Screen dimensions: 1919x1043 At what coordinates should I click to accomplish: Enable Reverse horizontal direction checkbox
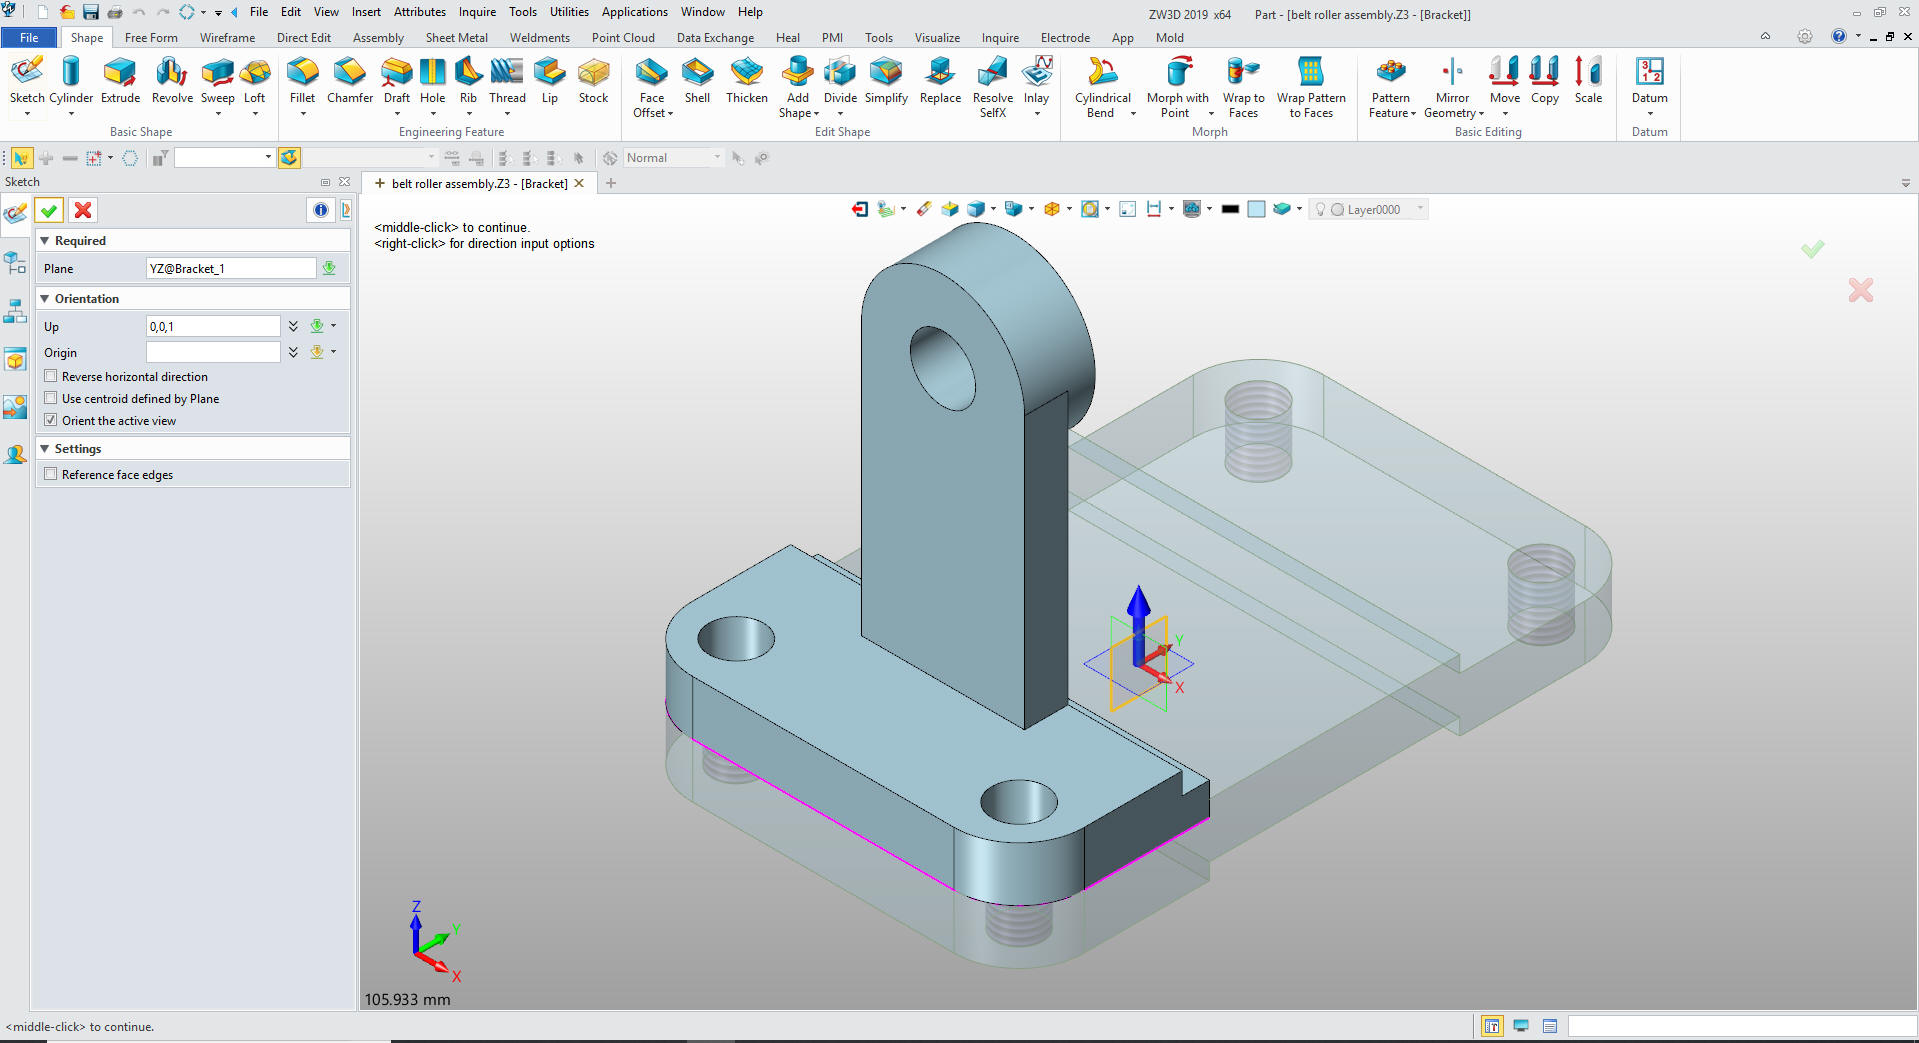point(51,377)
